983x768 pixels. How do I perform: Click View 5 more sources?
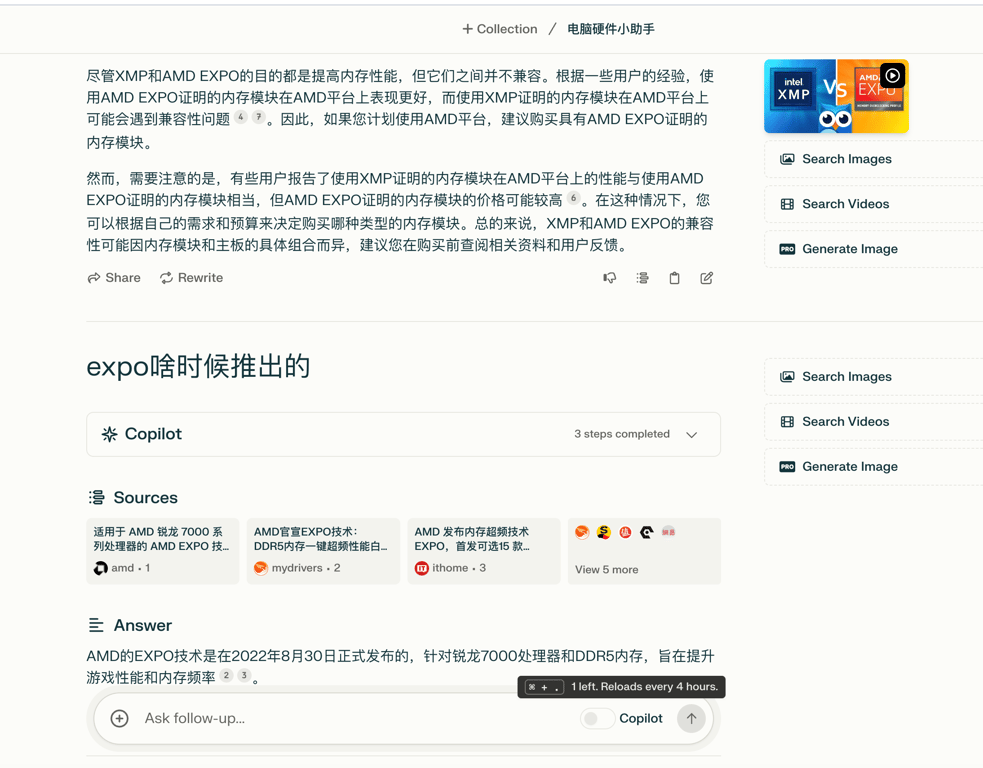click(x=644, y=551)
